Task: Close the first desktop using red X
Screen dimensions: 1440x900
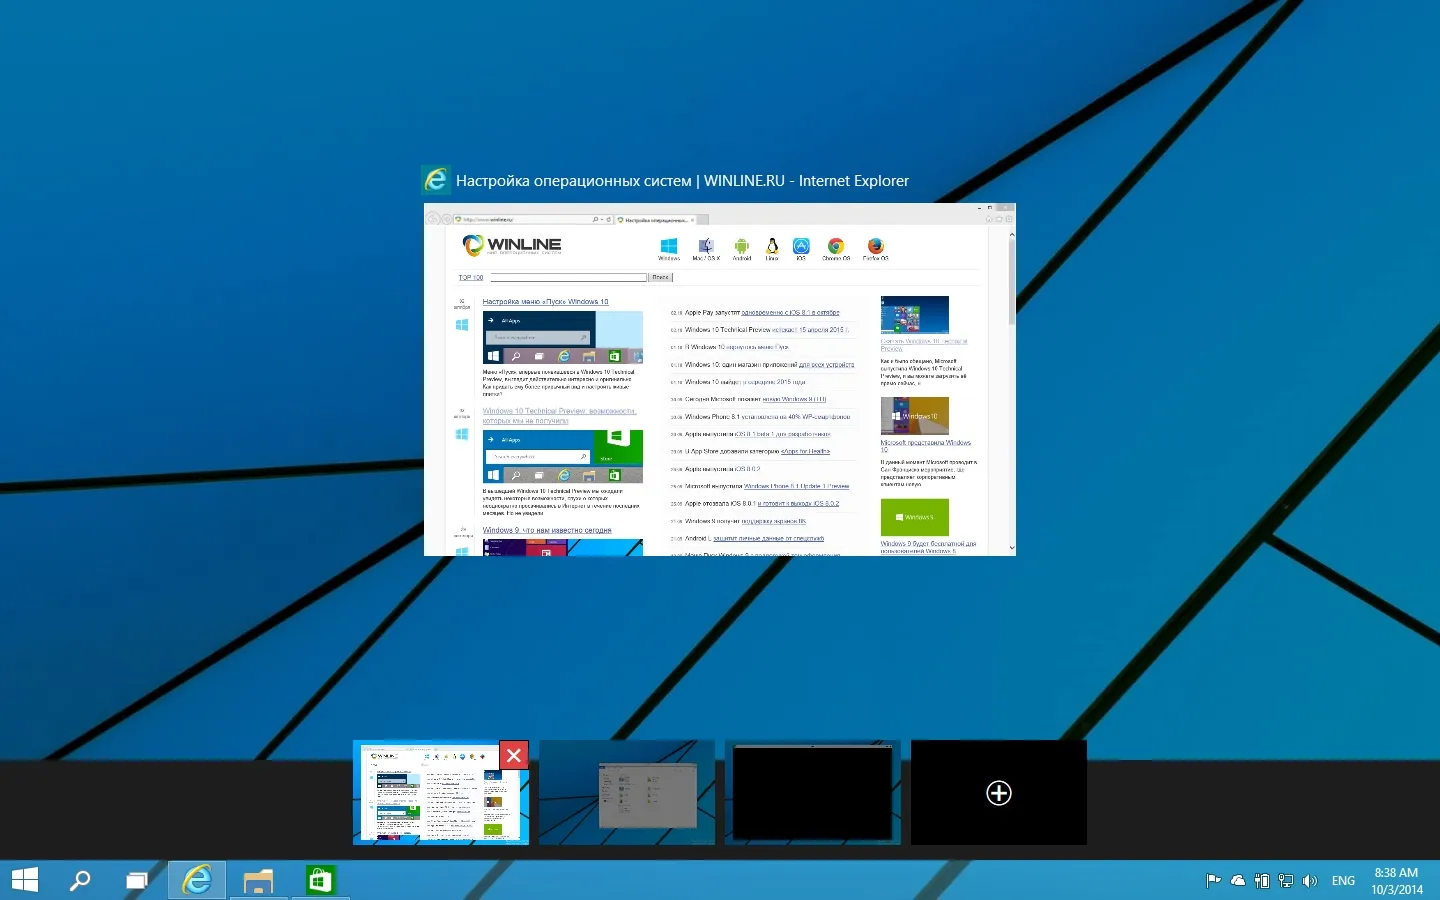Action: (514, 755)
